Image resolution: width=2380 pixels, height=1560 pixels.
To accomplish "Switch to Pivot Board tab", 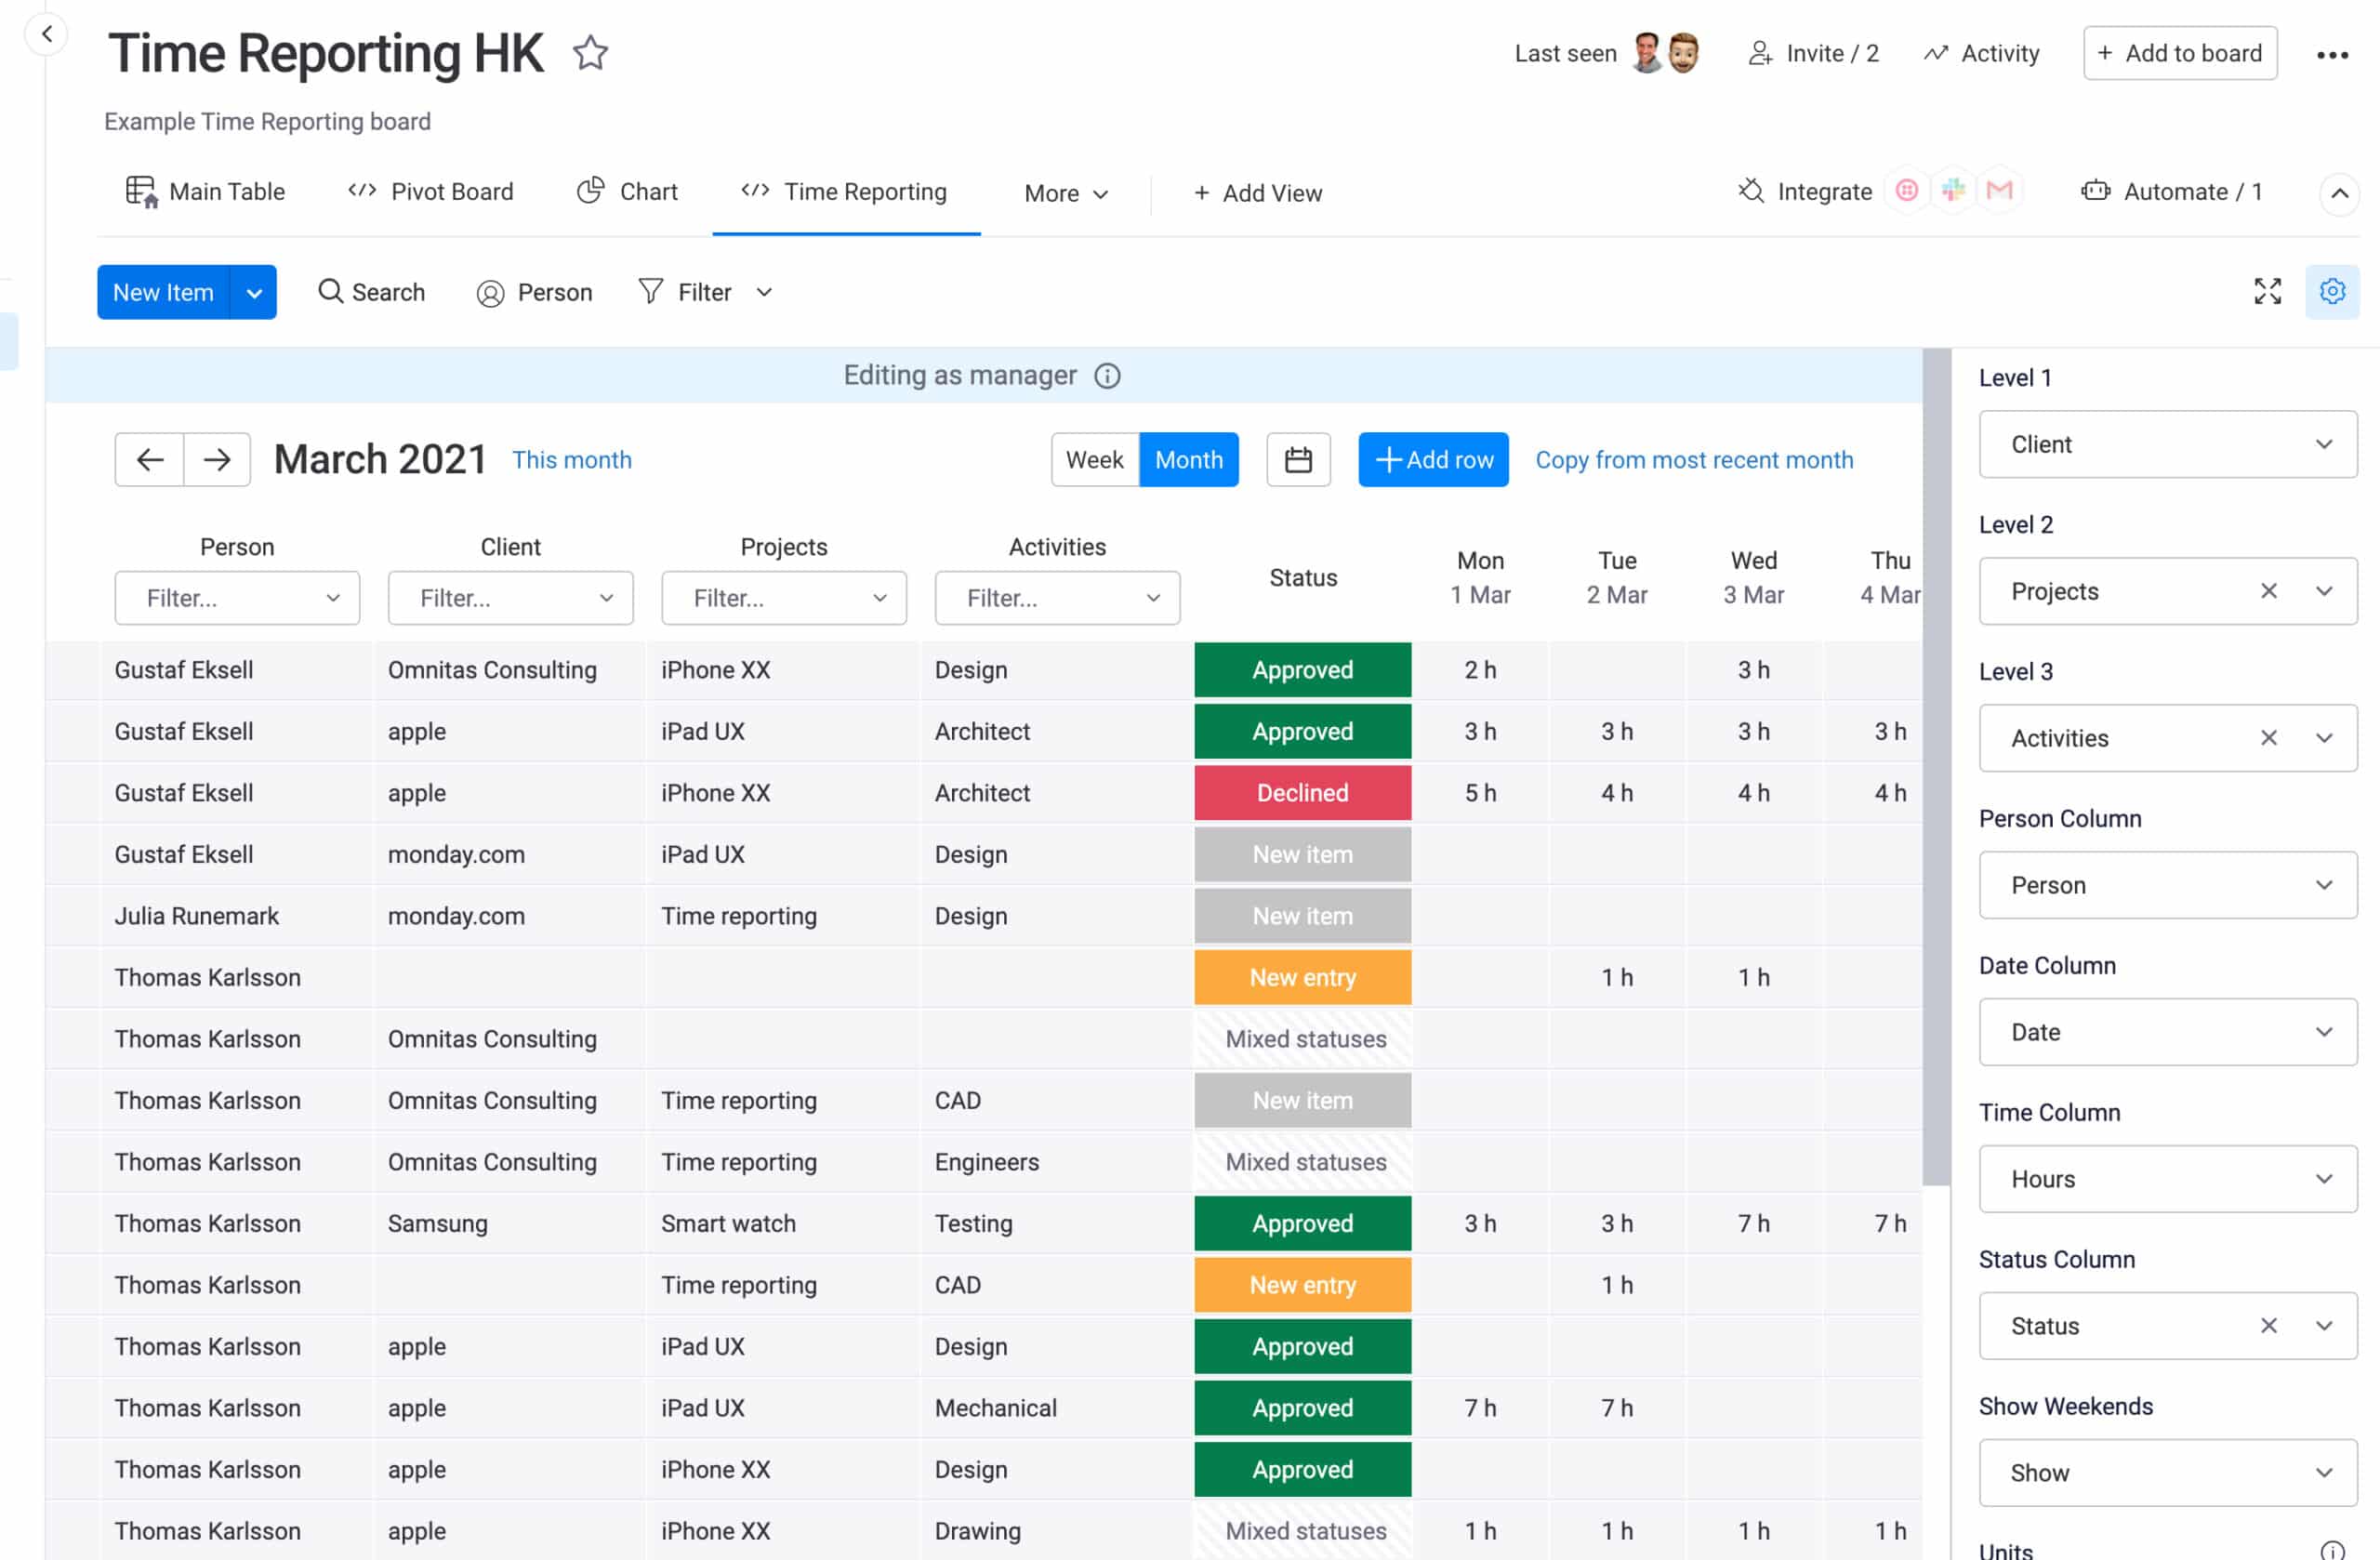I will tap(431, 191).
